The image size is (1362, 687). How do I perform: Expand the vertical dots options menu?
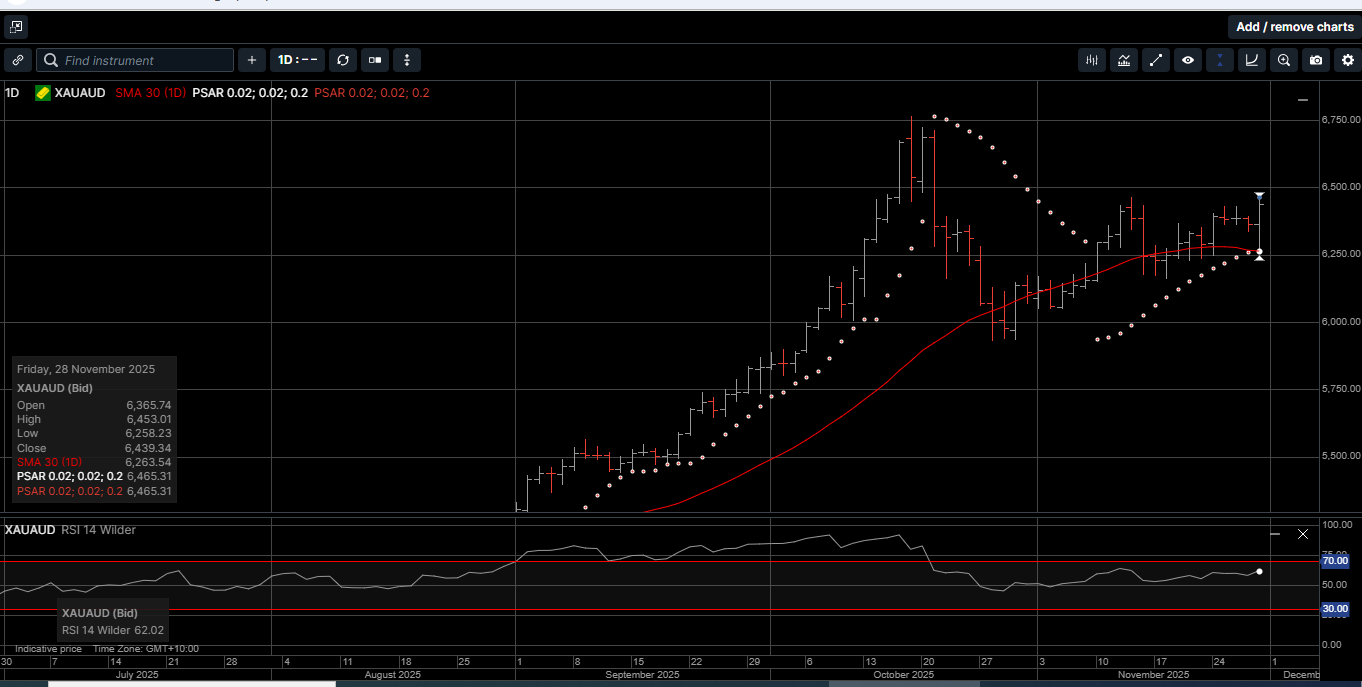tap(407, 60)
